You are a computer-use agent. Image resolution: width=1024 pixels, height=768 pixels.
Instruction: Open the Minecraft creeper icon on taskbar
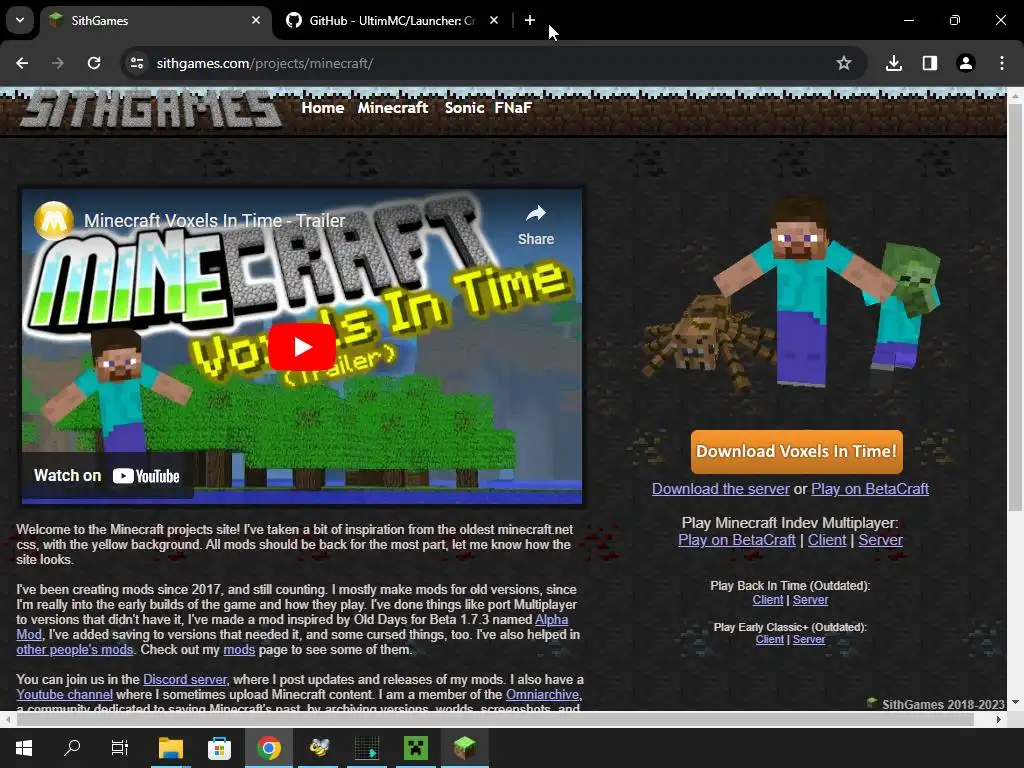click(x=415, y=748)
